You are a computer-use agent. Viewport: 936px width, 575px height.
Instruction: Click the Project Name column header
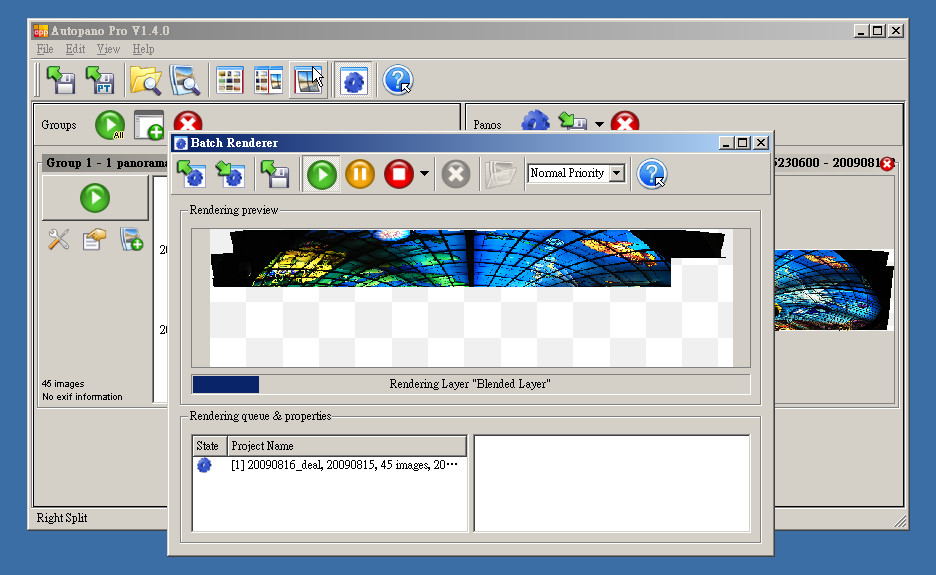(346, 446)
